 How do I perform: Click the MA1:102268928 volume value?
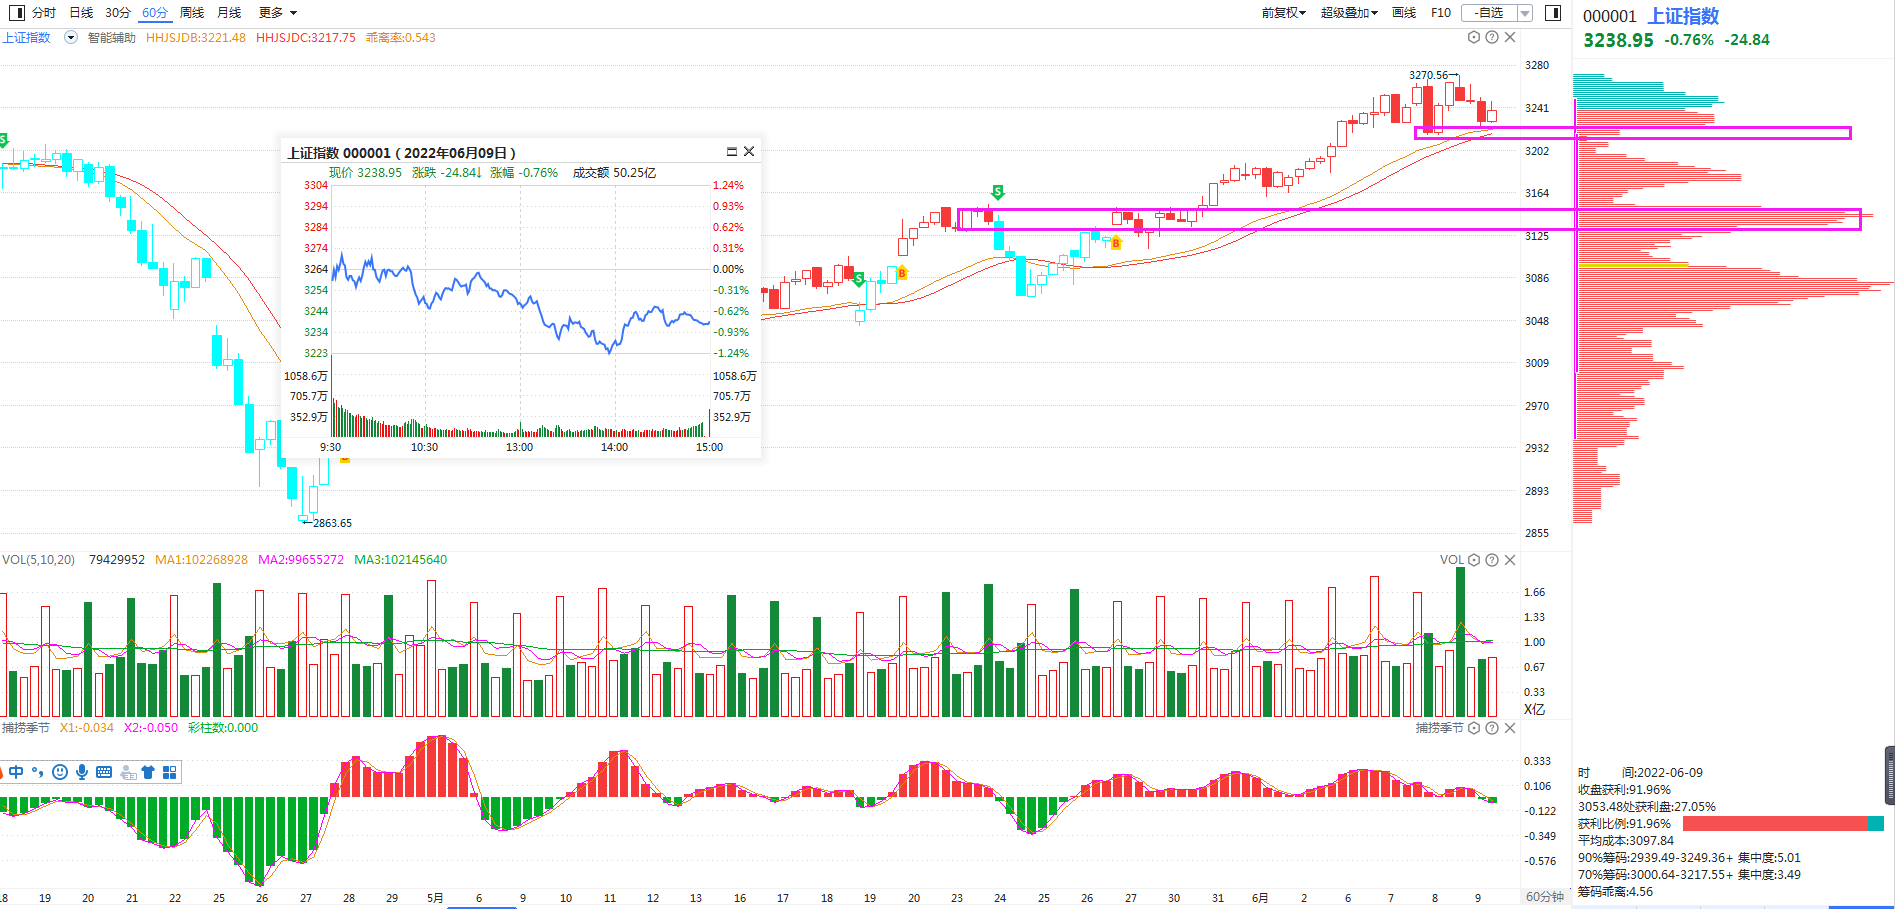[x=201, y=560]
